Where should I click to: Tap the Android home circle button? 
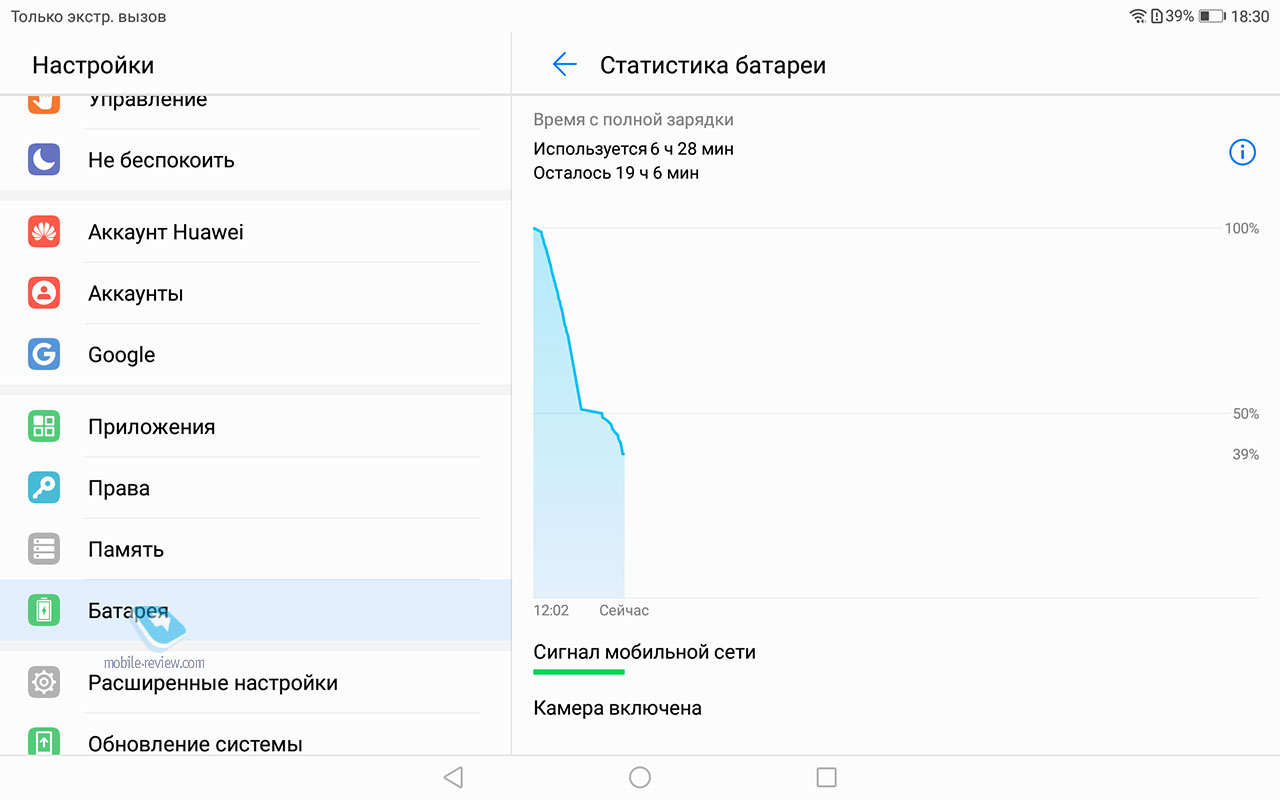pos(640,777)
